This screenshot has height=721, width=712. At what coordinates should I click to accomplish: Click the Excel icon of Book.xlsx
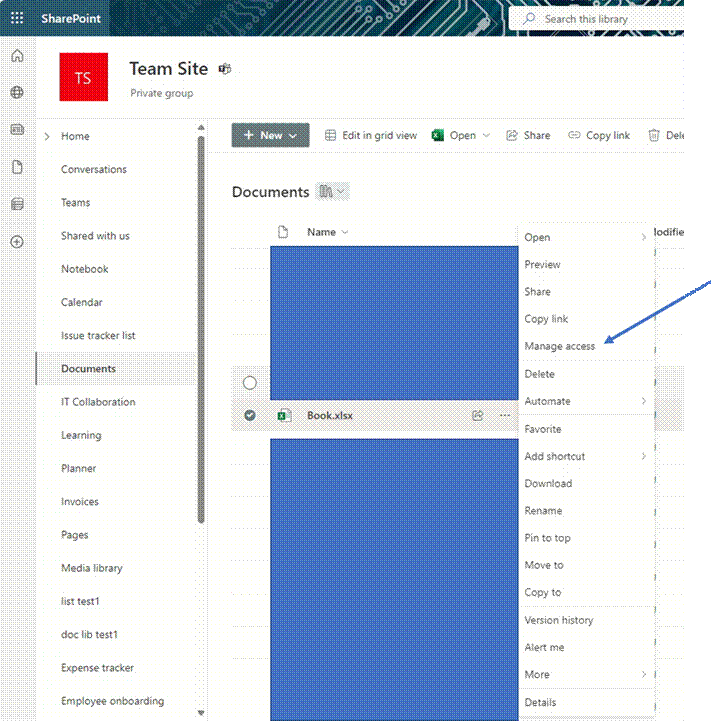point(284,416)
